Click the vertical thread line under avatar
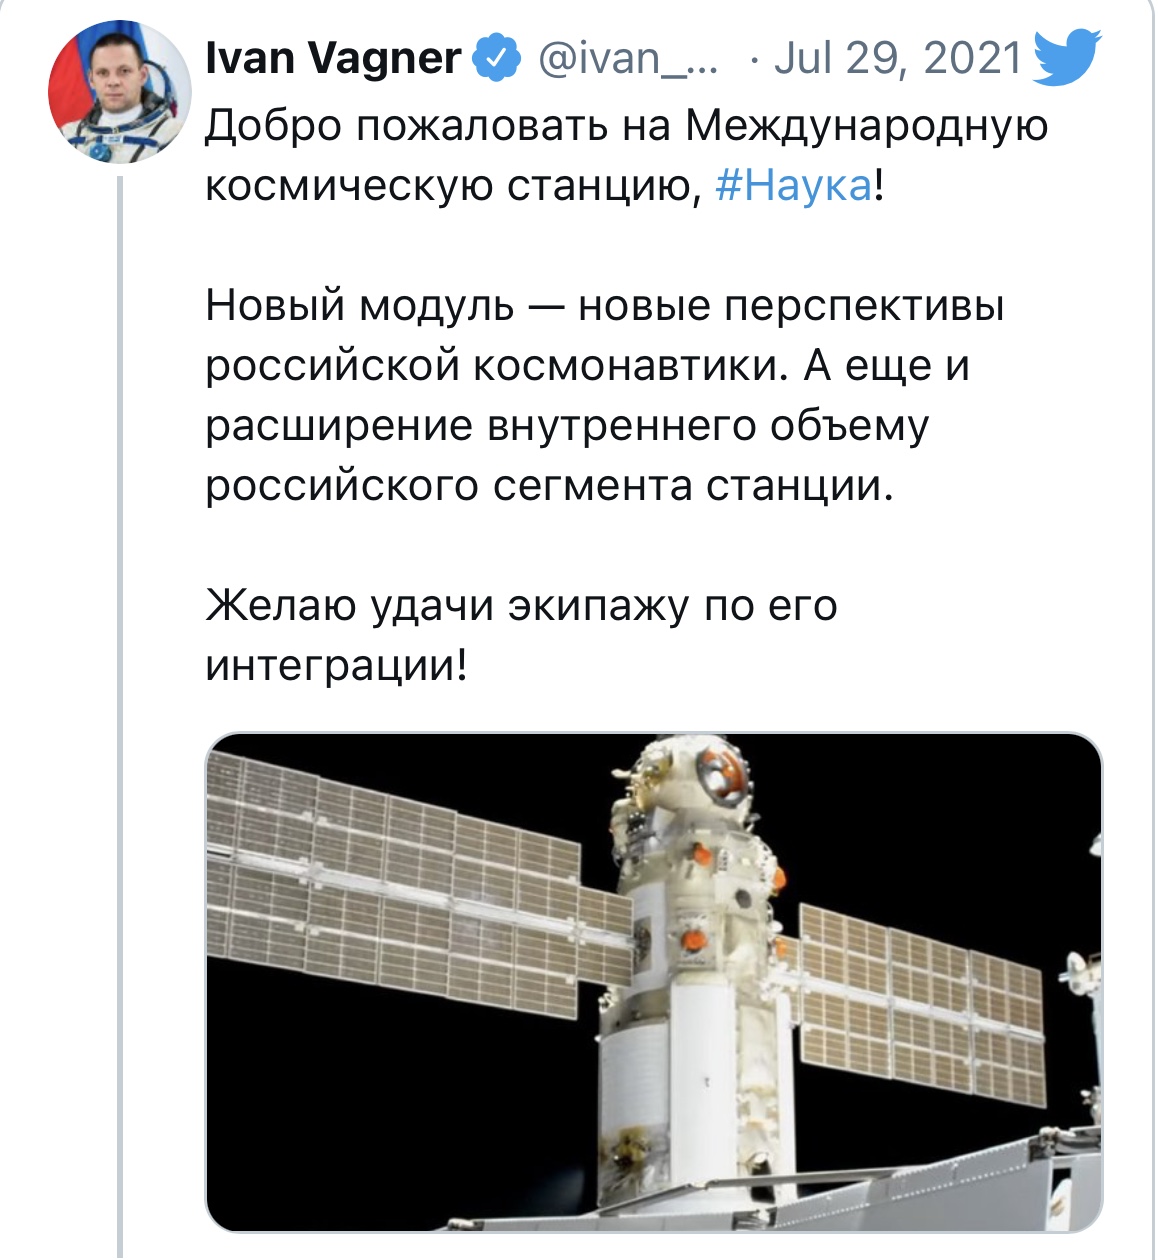 pos(120,700)
